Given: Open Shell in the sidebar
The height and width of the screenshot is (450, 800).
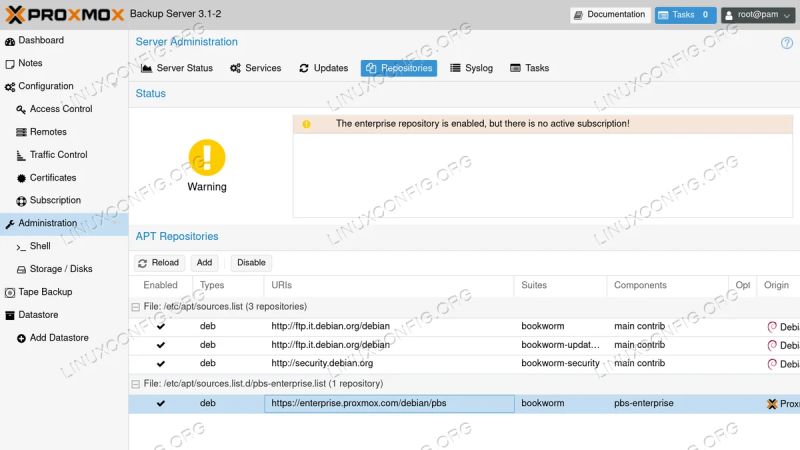Looking at the screenshot, I should (x=64, y=246).
